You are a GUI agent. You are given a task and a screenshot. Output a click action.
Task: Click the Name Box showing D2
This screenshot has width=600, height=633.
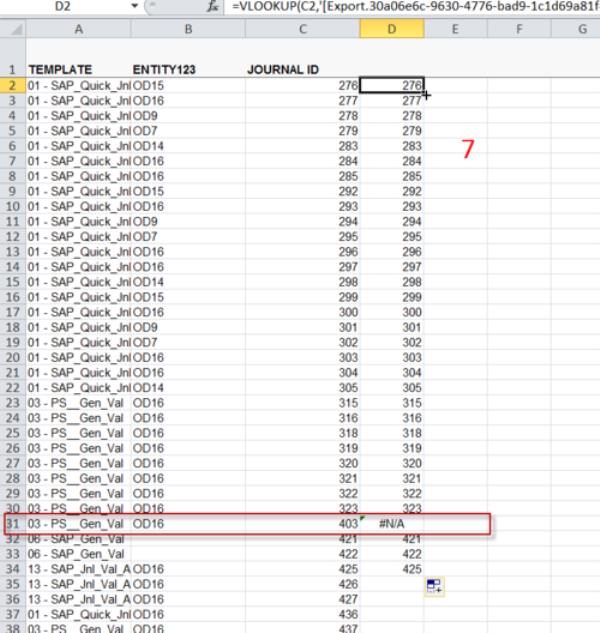pyautogui.click(x=65, y=6)
